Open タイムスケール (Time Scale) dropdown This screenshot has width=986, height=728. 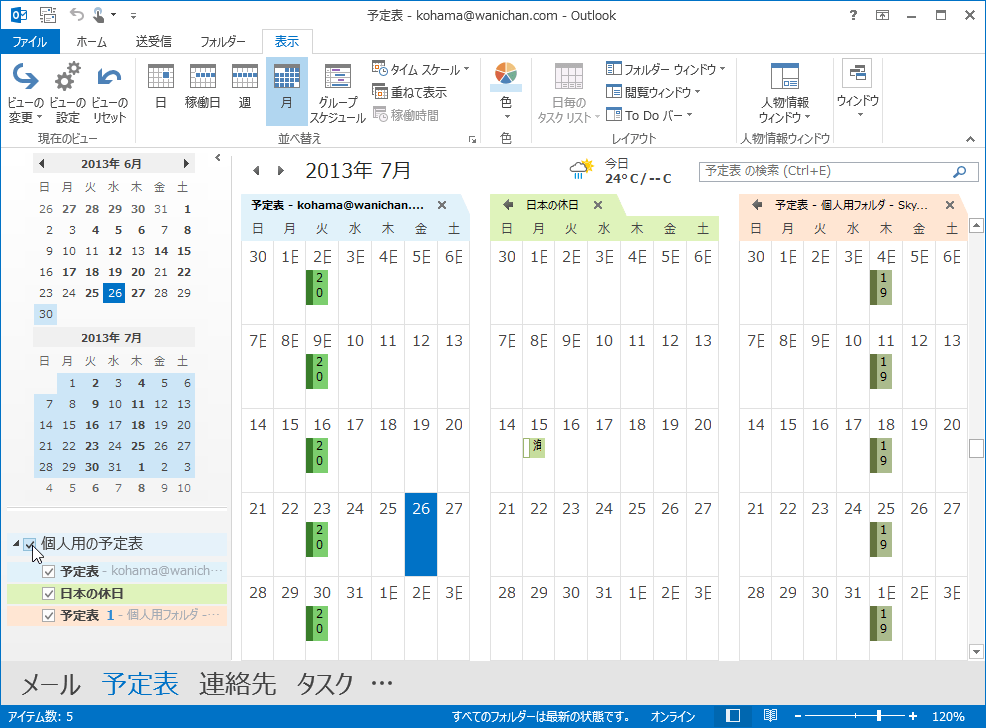click(x=421, y=69)
